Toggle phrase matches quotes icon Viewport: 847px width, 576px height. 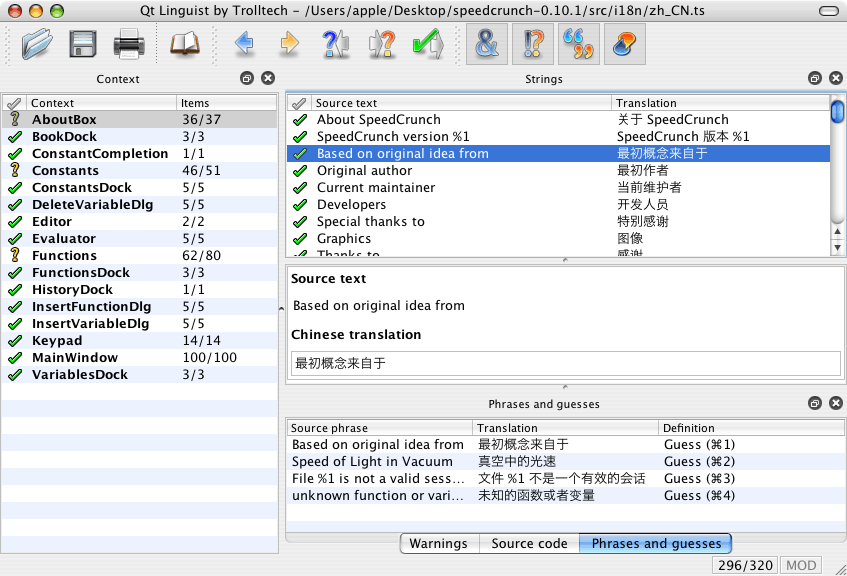(579, 44)
